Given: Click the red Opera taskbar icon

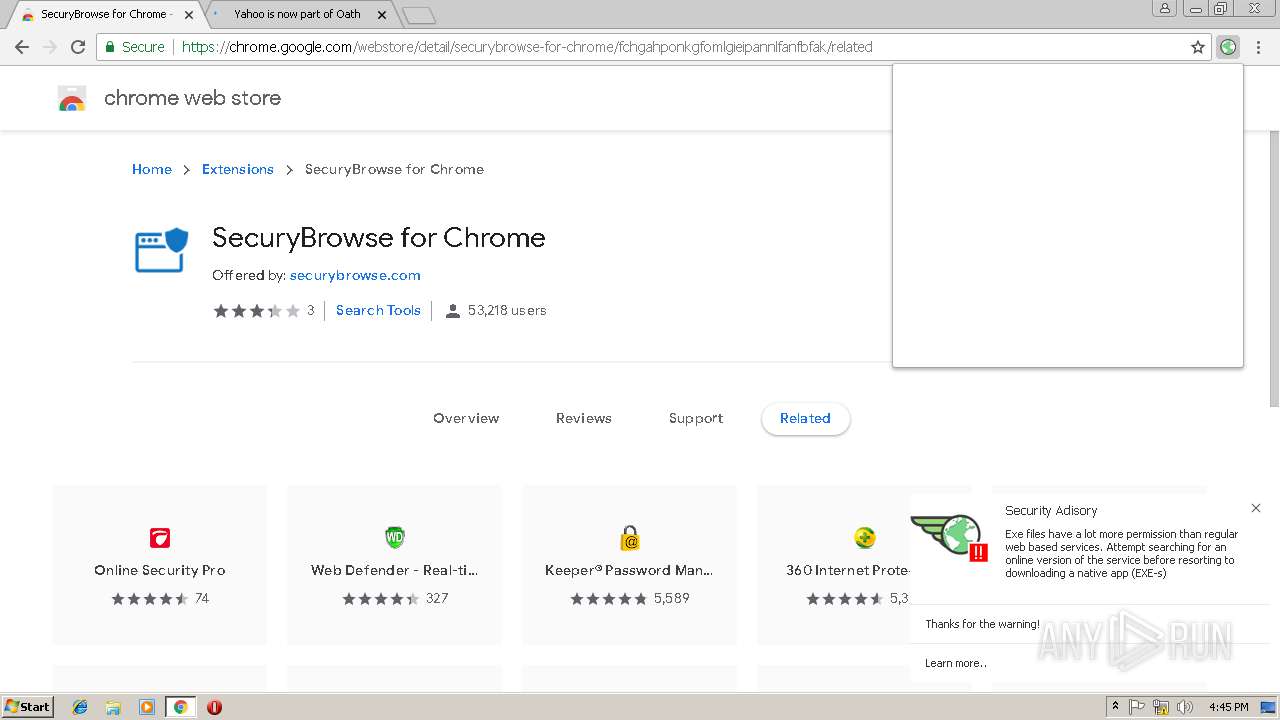Looking at the screenshot, I should 214,707.
